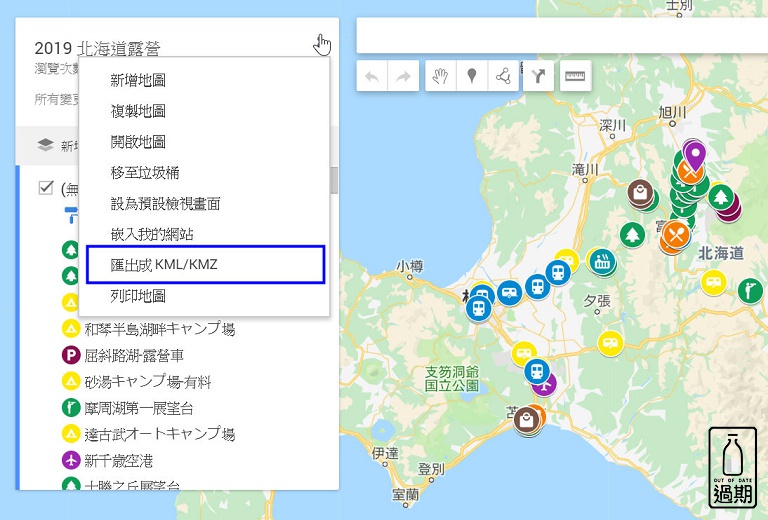Click the green tree marker at top right cluster
This screenshot has width=768, height=520.
click(x=720, y=197)
